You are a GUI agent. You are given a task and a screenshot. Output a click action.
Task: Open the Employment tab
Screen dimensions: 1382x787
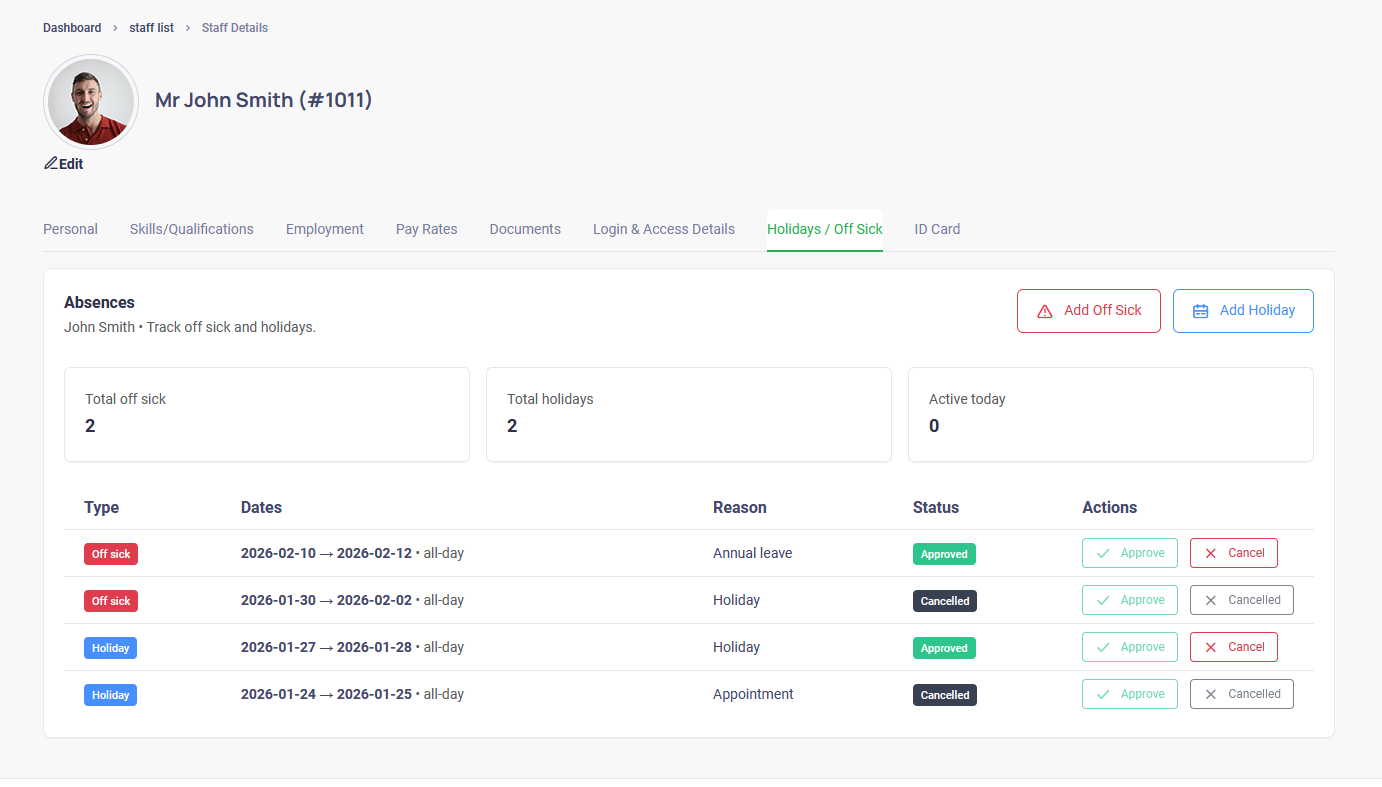click(x=324, y=229)
